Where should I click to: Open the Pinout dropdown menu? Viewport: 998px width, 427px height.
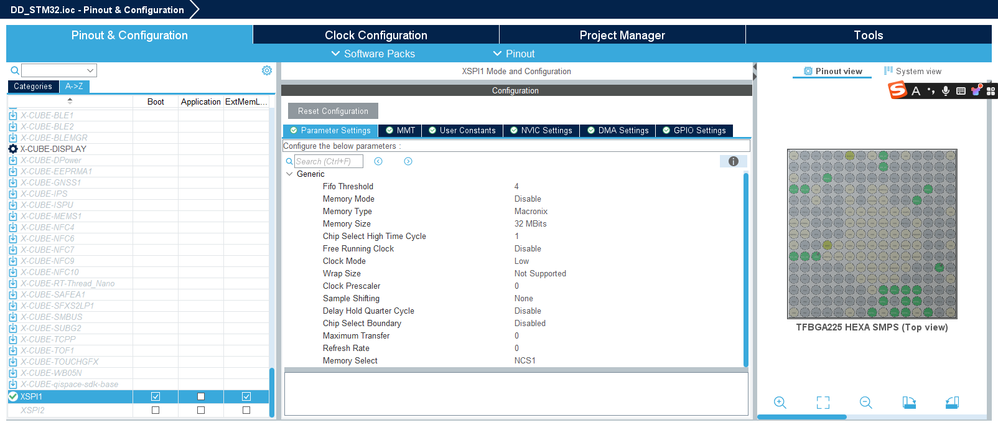pos(514,53)
